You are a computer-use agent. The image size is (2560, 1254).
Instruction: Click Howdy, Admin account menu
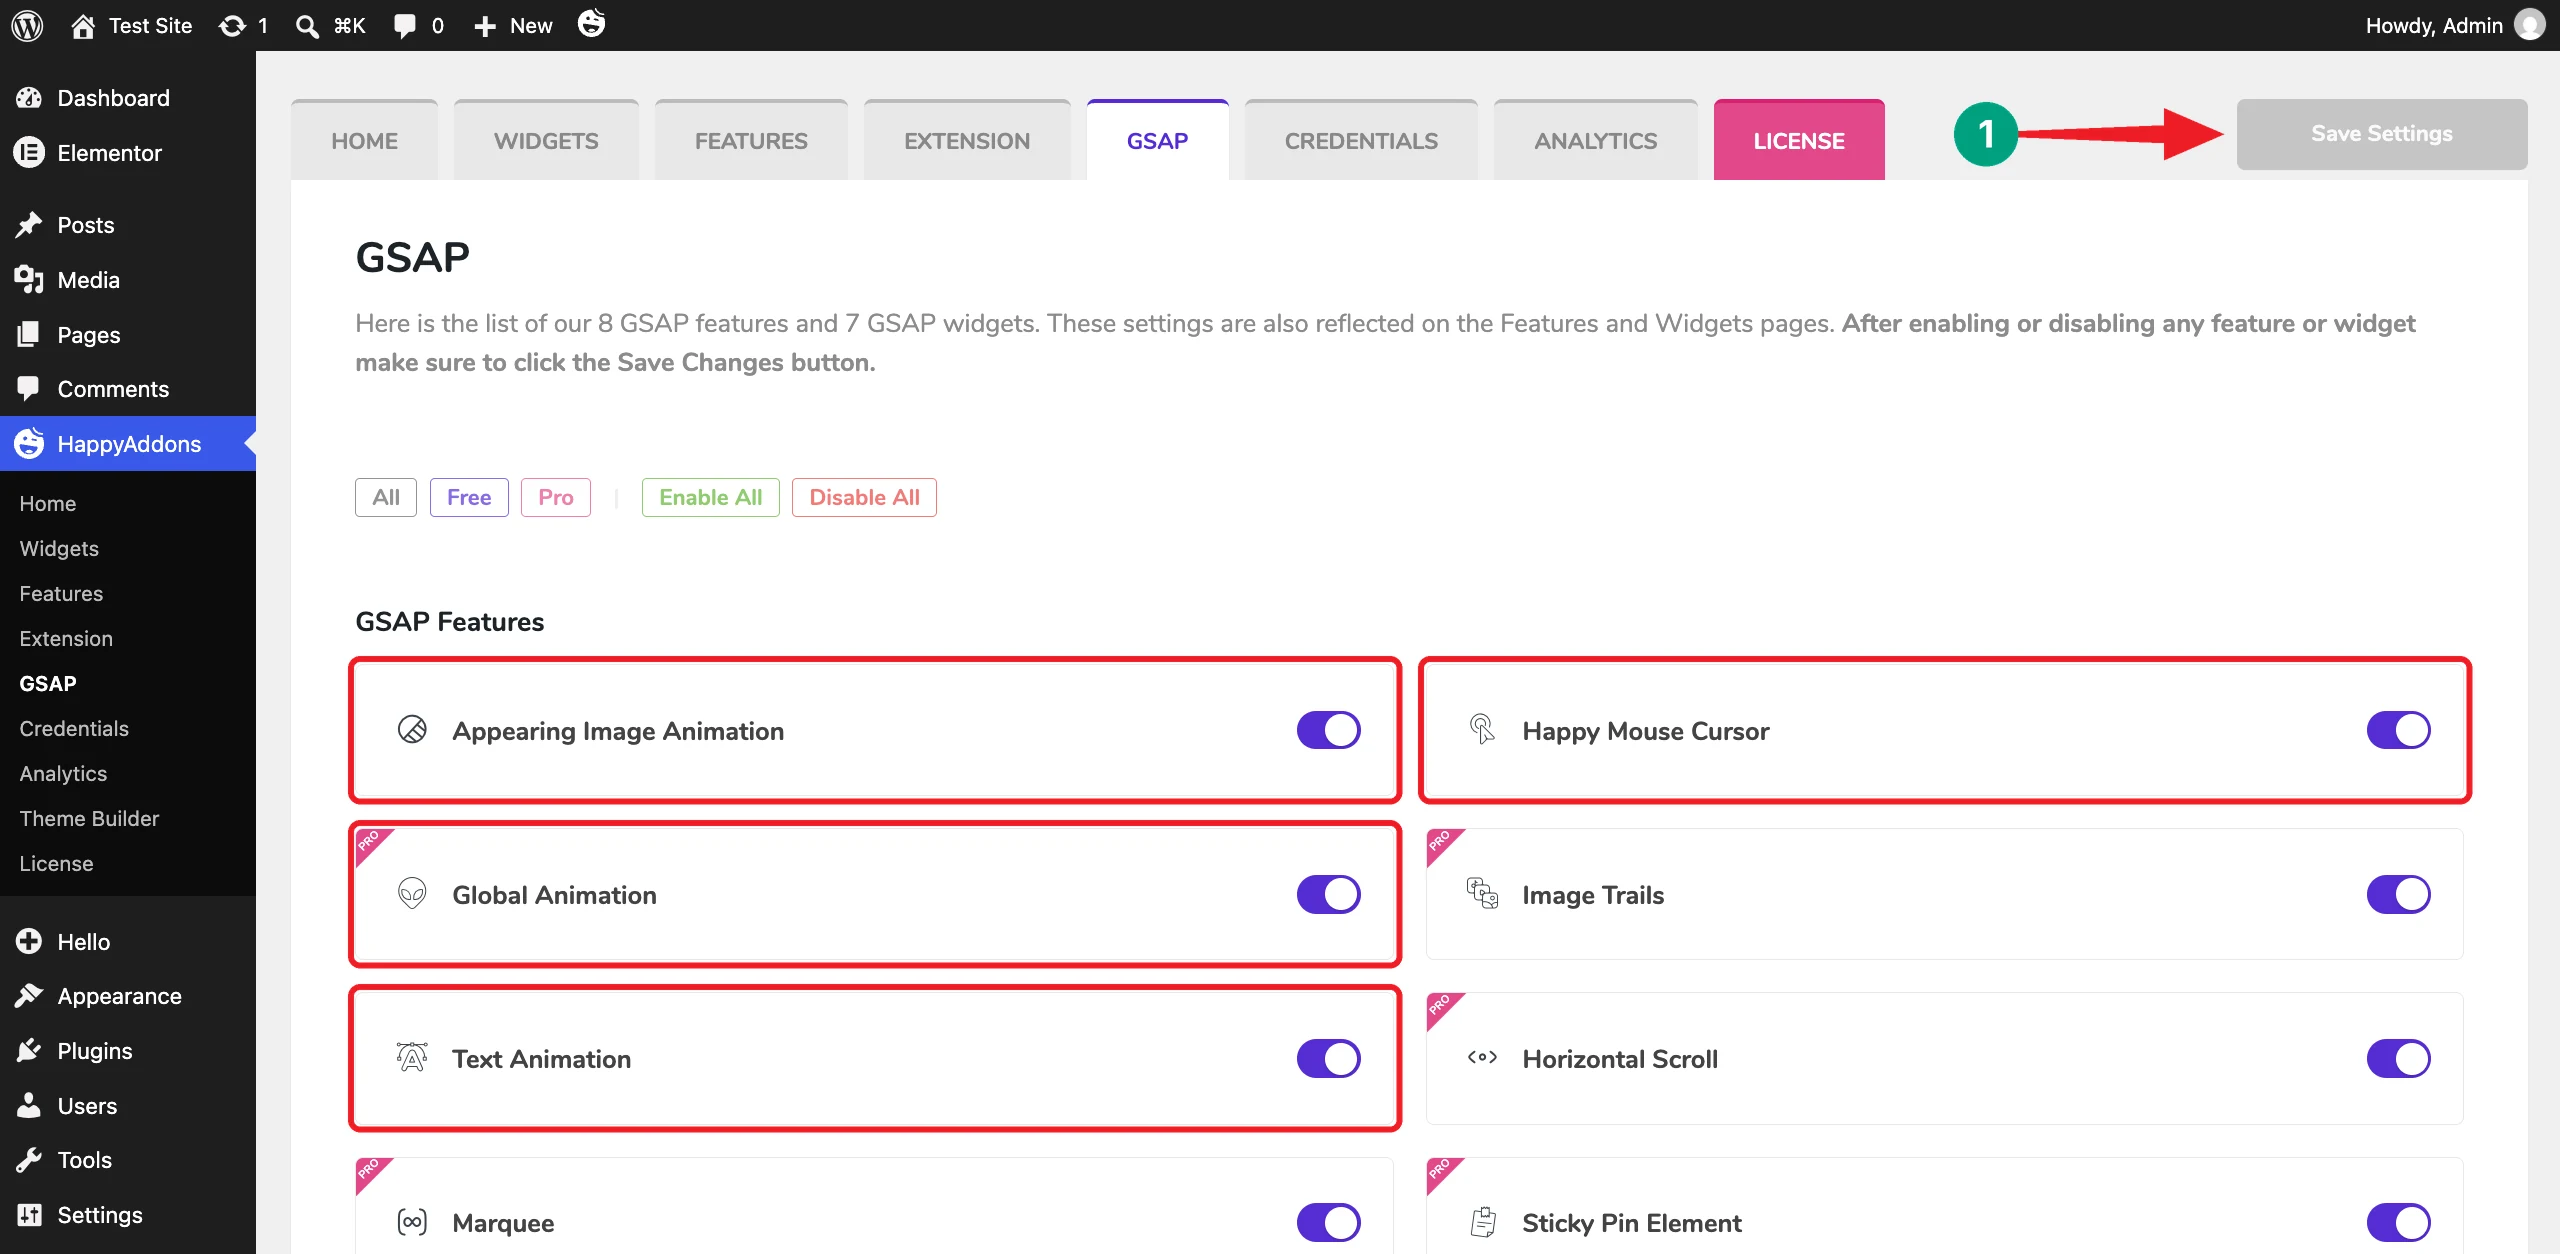(x=2455, y=25)
